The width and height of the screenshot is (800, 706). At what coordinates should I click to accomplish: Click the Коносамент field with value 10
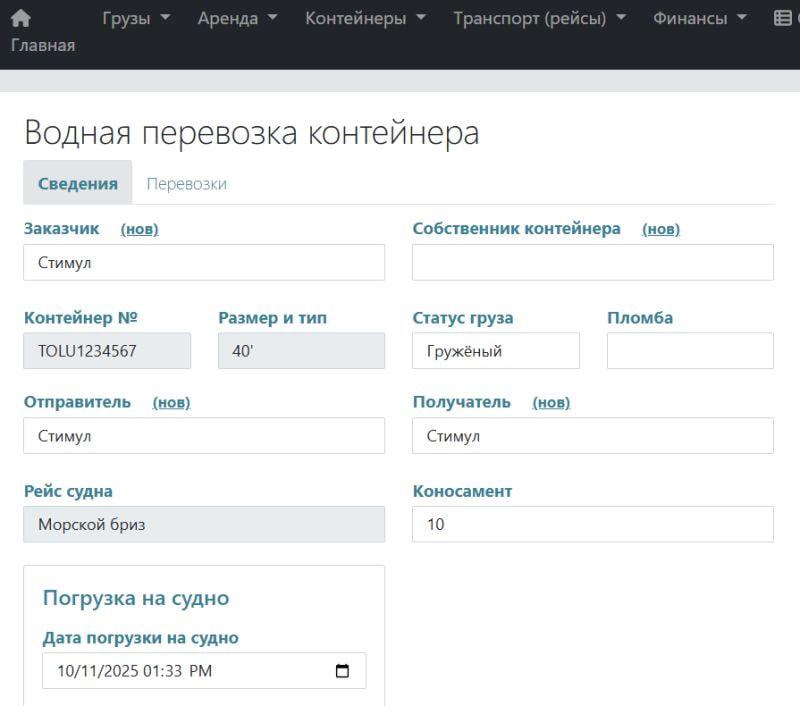(x=592, y=524)
